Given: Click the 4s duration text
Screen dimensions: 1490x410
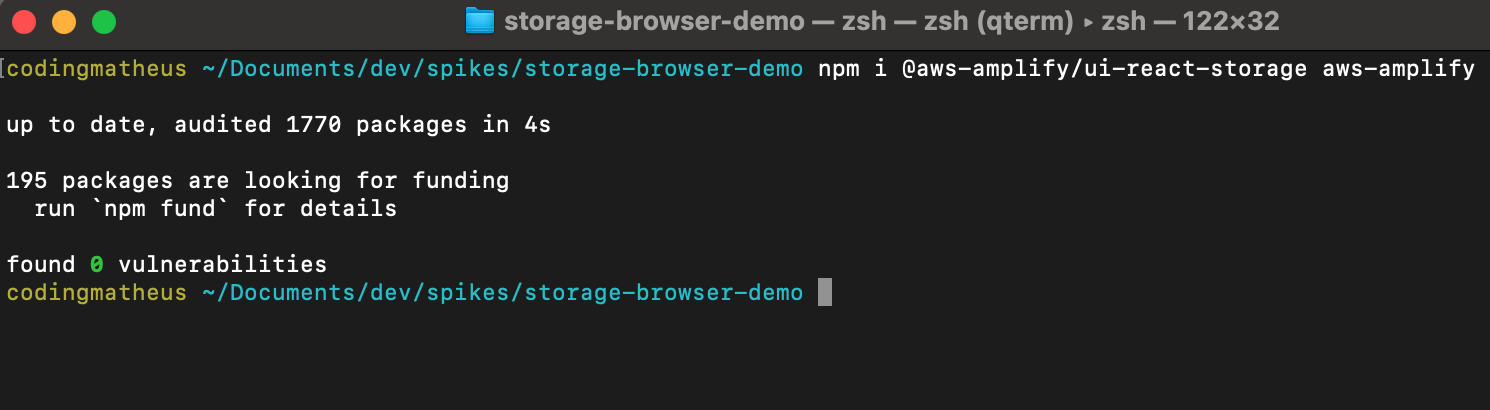Looking at the screenshot, I should click(x=537, y=125).
